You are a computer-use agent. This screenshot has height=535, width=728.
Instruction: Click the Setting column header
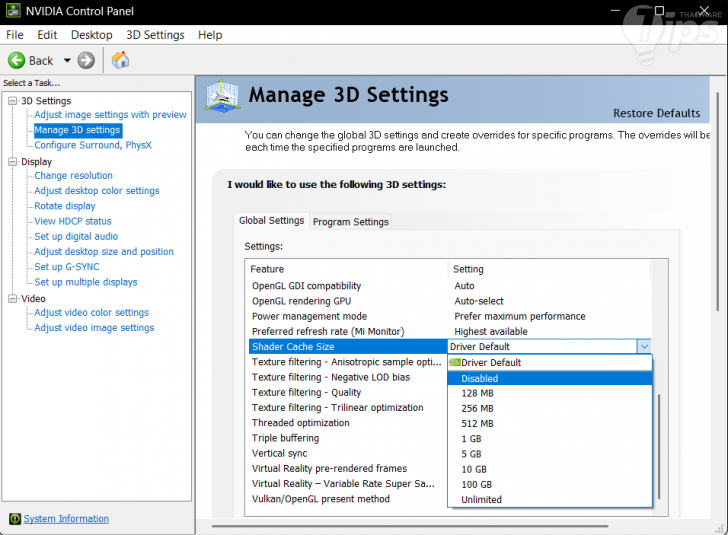tap(550, 269)
